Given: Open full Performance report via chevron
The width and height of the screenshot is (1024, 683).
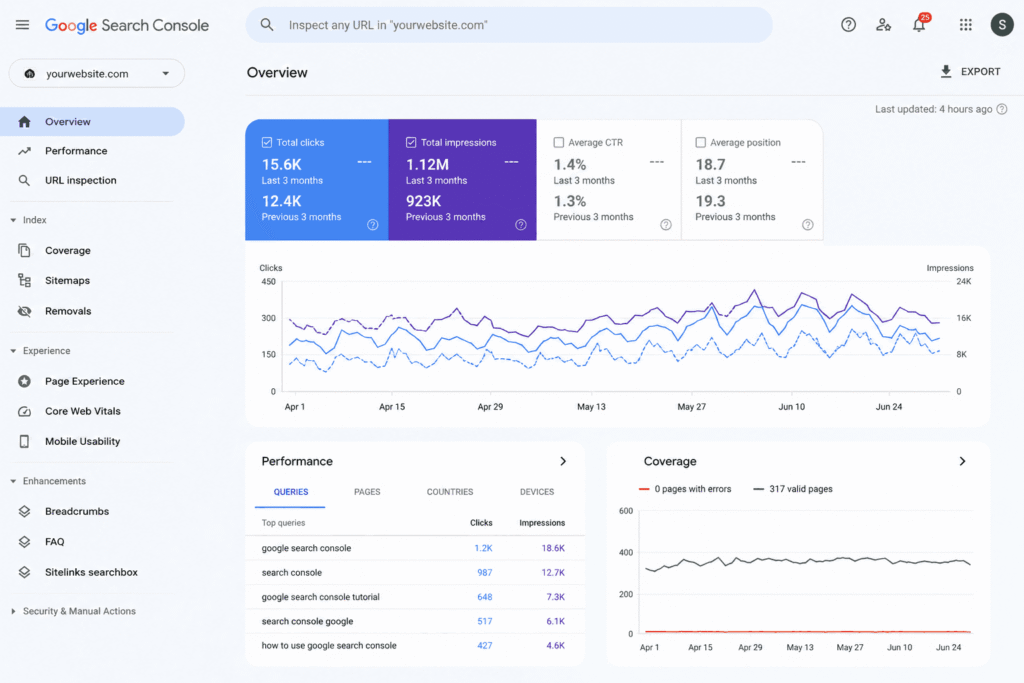Looking at the screenshot, I should click(x=563, y=461).
